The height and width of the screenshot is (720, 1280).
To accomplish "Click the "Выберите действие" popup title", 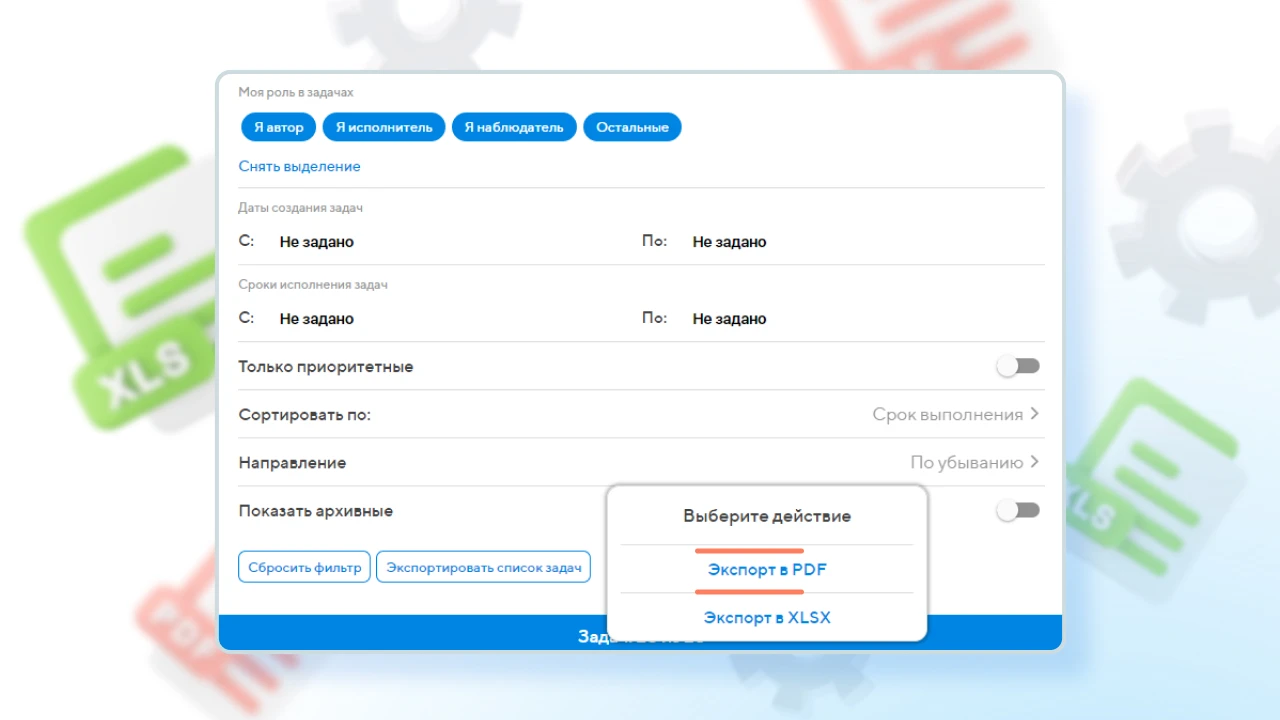I will [x=767, y=516].
